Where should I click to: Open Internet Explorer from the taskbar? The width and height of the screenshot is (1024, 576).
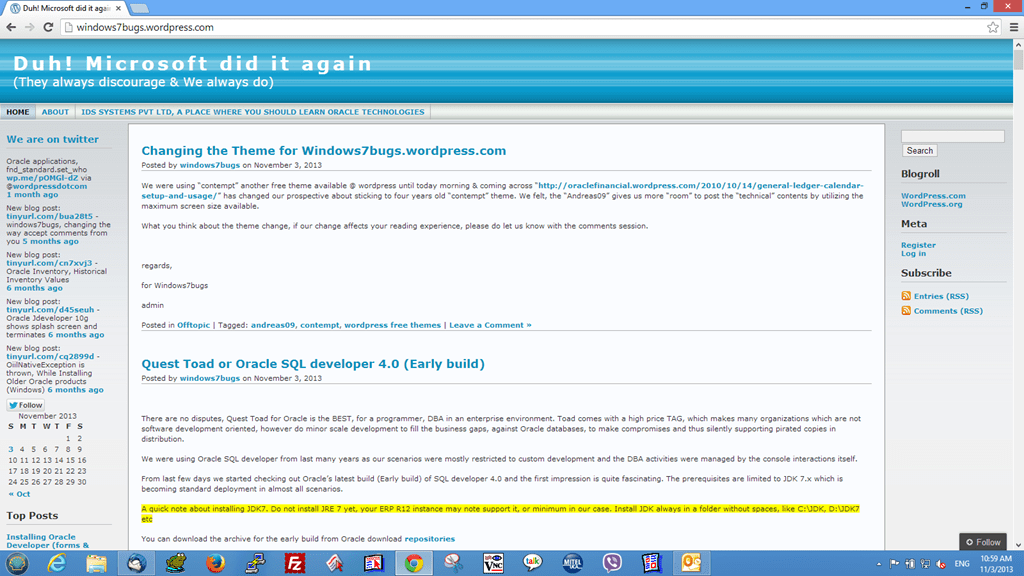(57, 563)
